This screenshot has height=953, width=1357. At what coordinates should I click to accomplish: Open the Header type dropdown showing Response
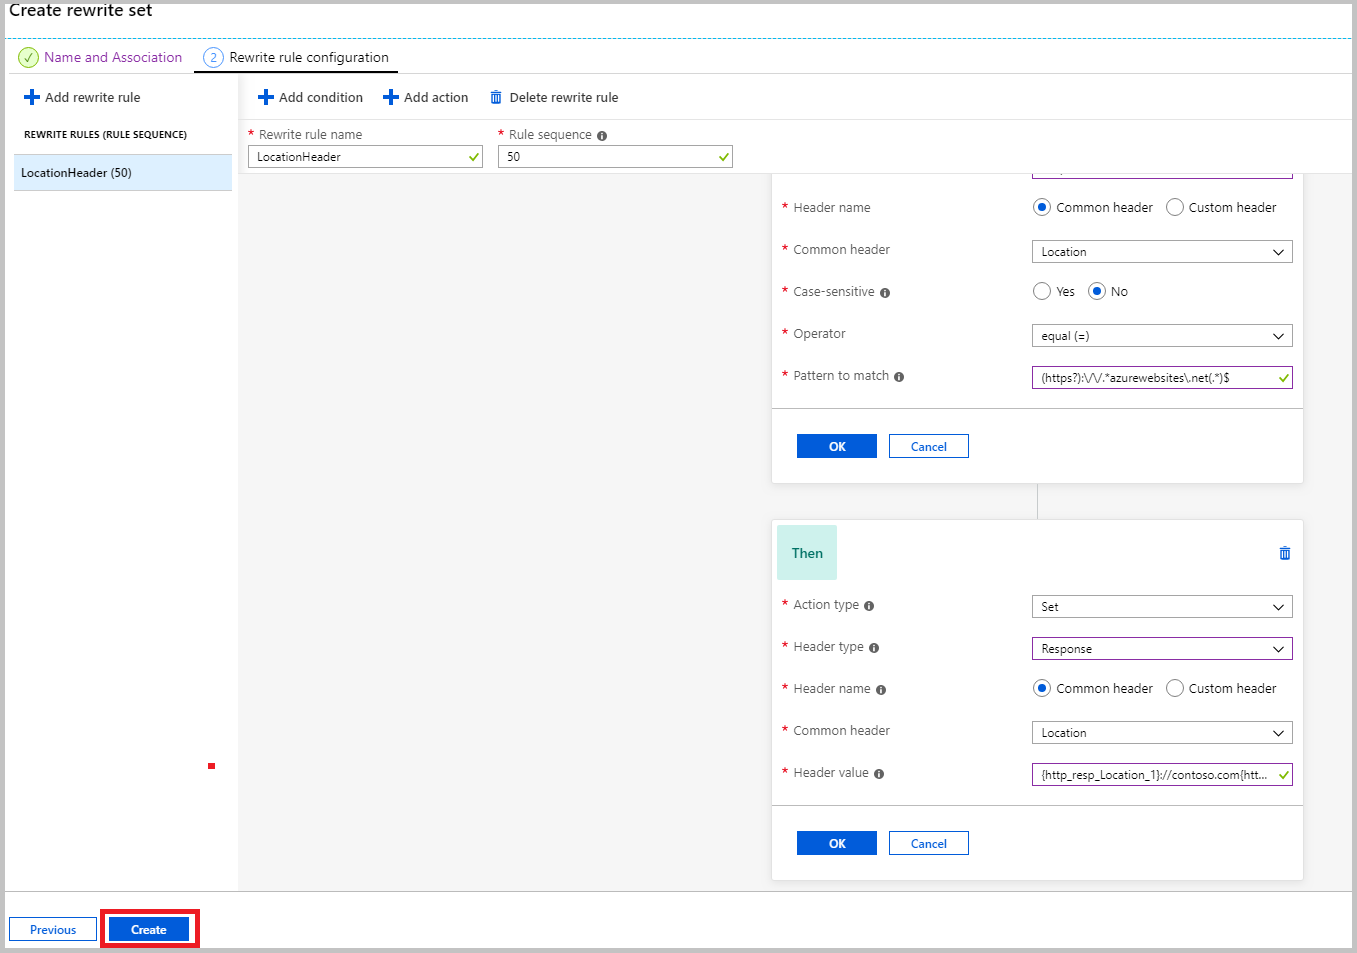(x=1161, y=648)
